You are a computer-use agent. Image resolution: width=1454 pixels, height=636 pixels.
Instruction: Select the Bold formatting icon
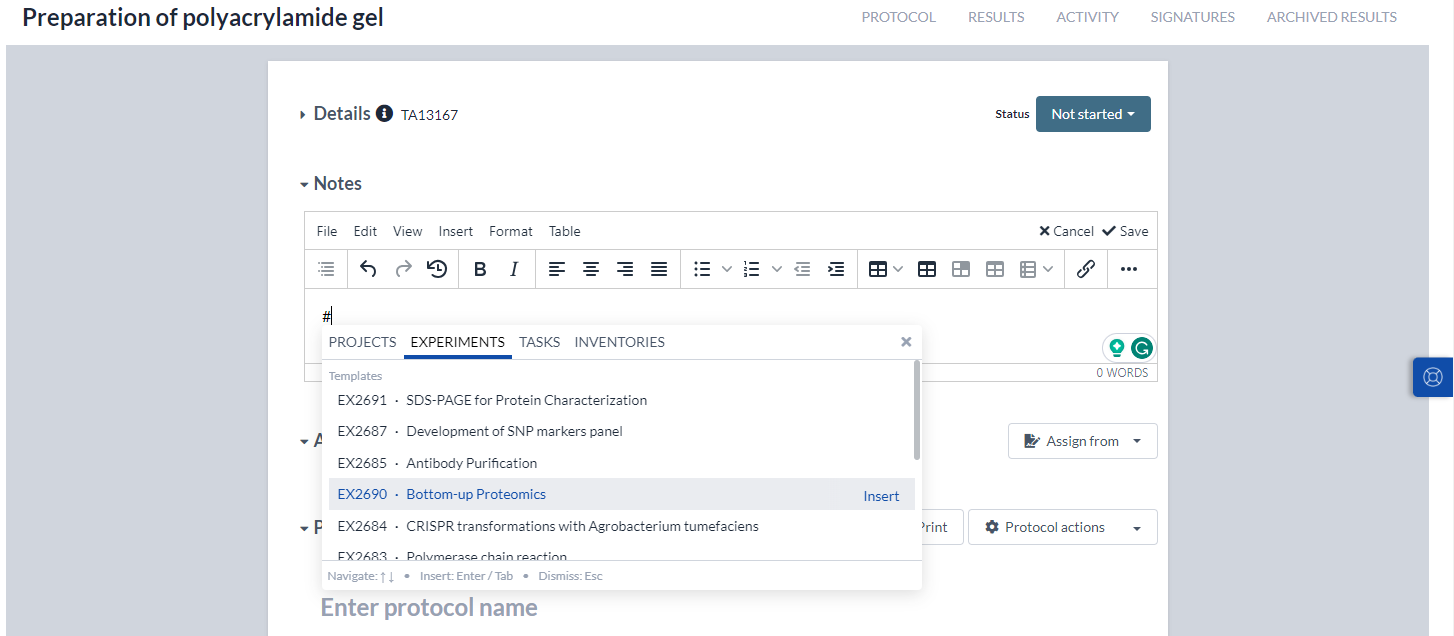480,269
